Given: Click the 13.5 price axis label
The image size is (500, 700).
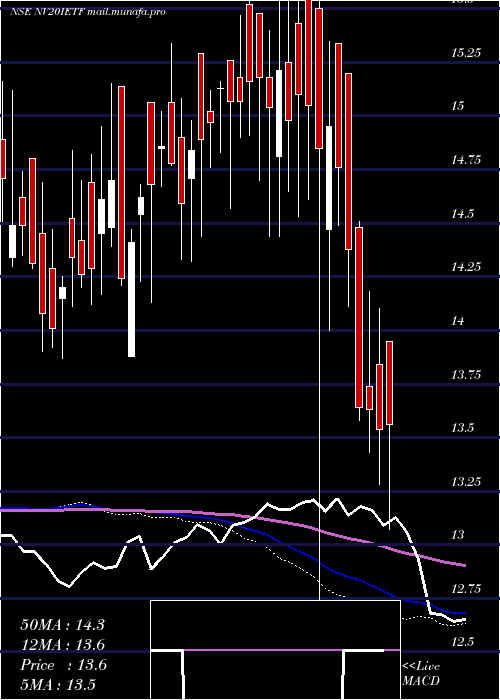Looking at the screenshot, I should (x=462, y=428).
